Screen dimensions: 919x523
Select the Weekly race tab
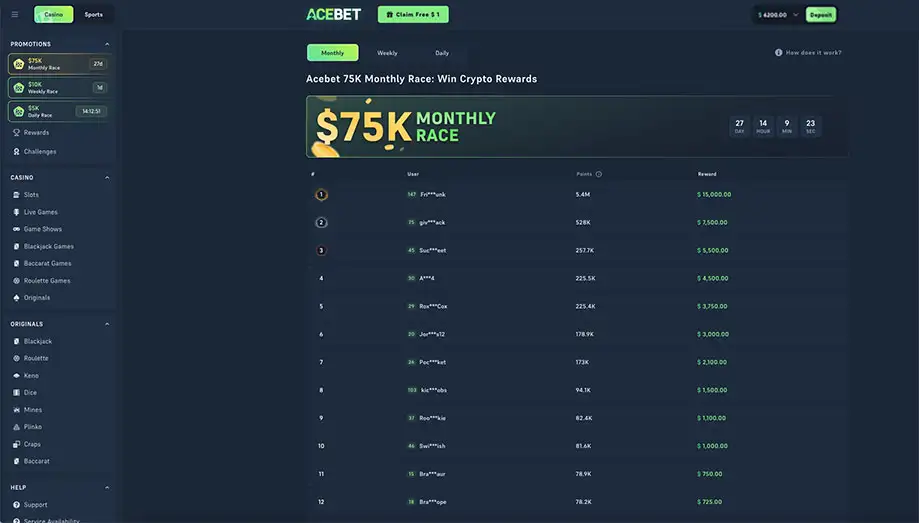(x=387, y=53)
